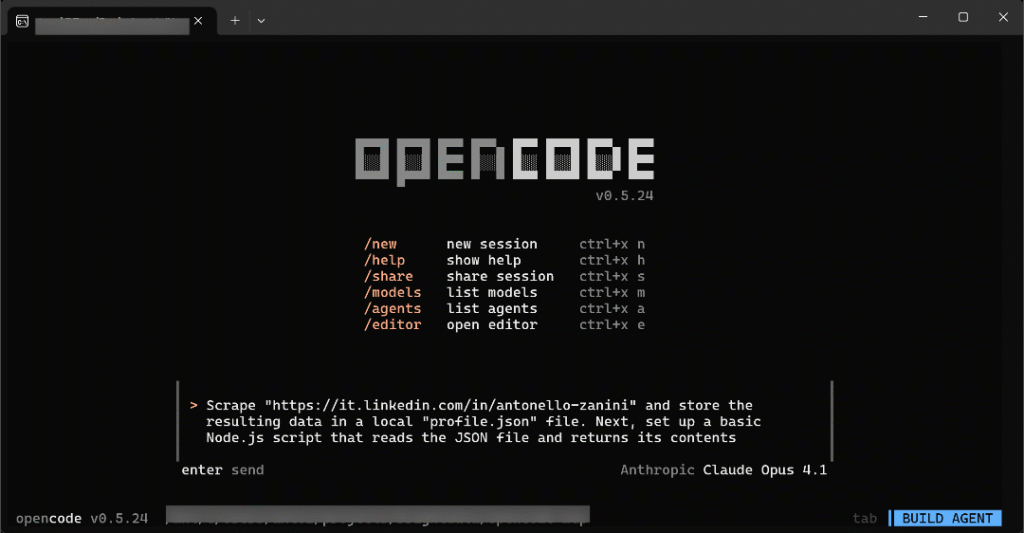The image size is (1024, 533).
Task: Open a new terminal tab
Action: tap(235, 20)
